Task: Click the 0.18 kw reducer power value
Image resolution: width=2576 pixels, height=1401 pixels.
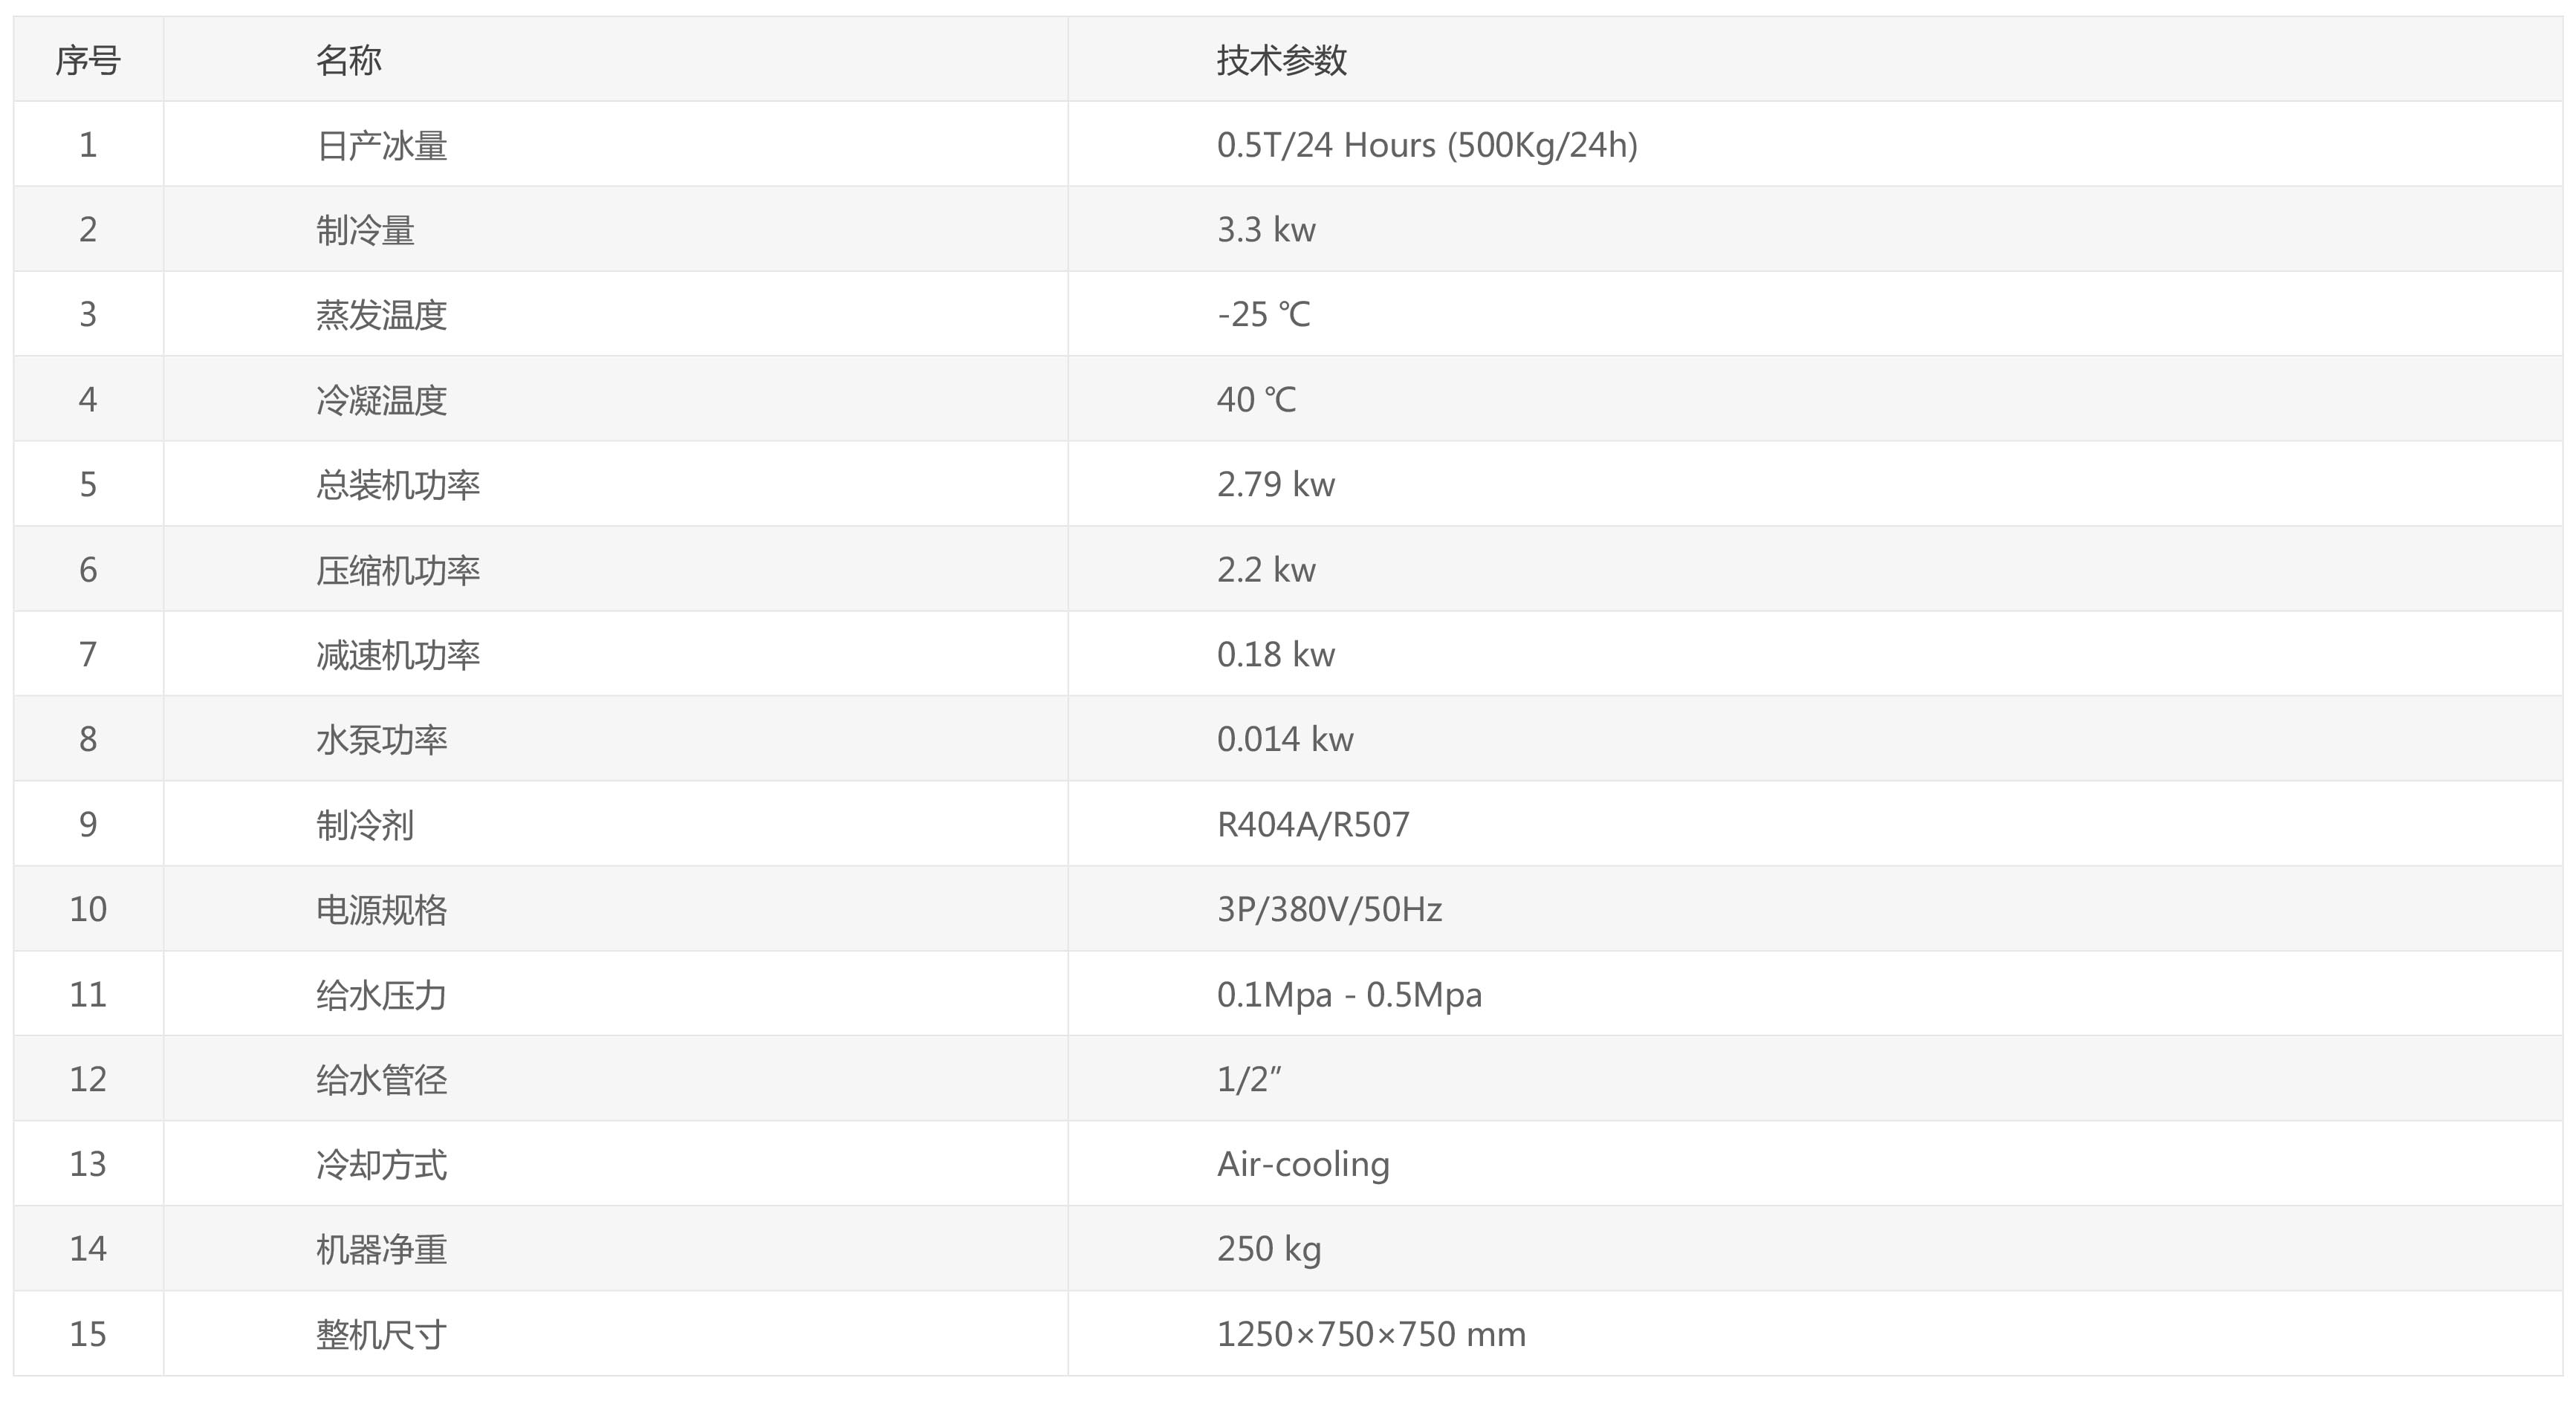Action: coord(1275,655)
